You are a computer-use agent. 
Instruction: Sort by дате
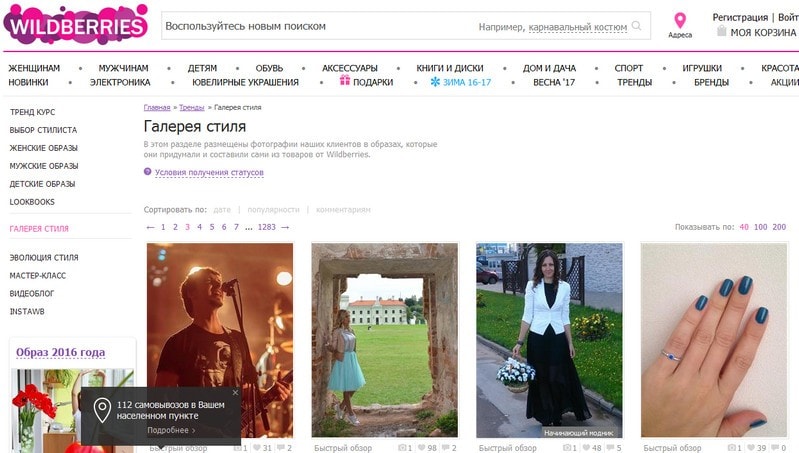tap(222, 209)
